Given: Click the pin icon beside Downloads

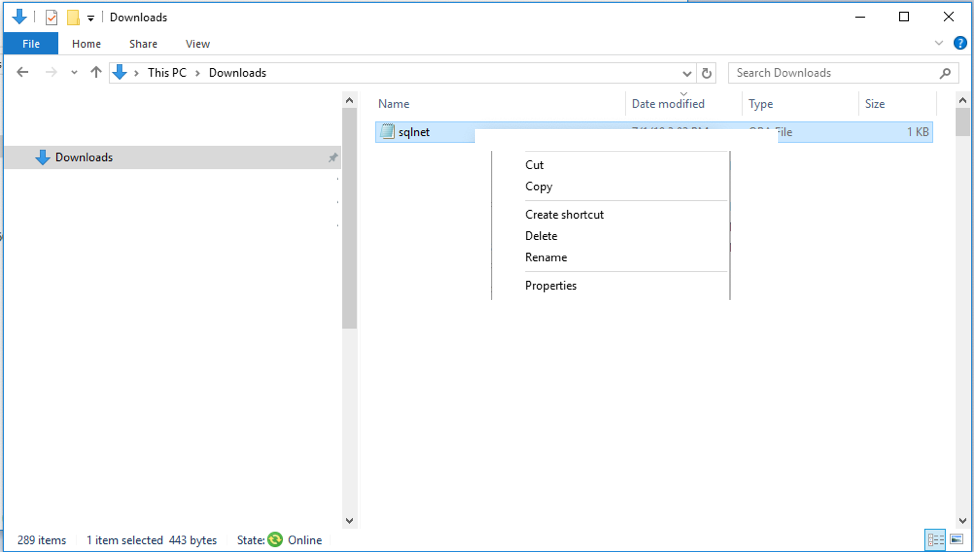Looking at the screenshot, I should tap(333, 158).
